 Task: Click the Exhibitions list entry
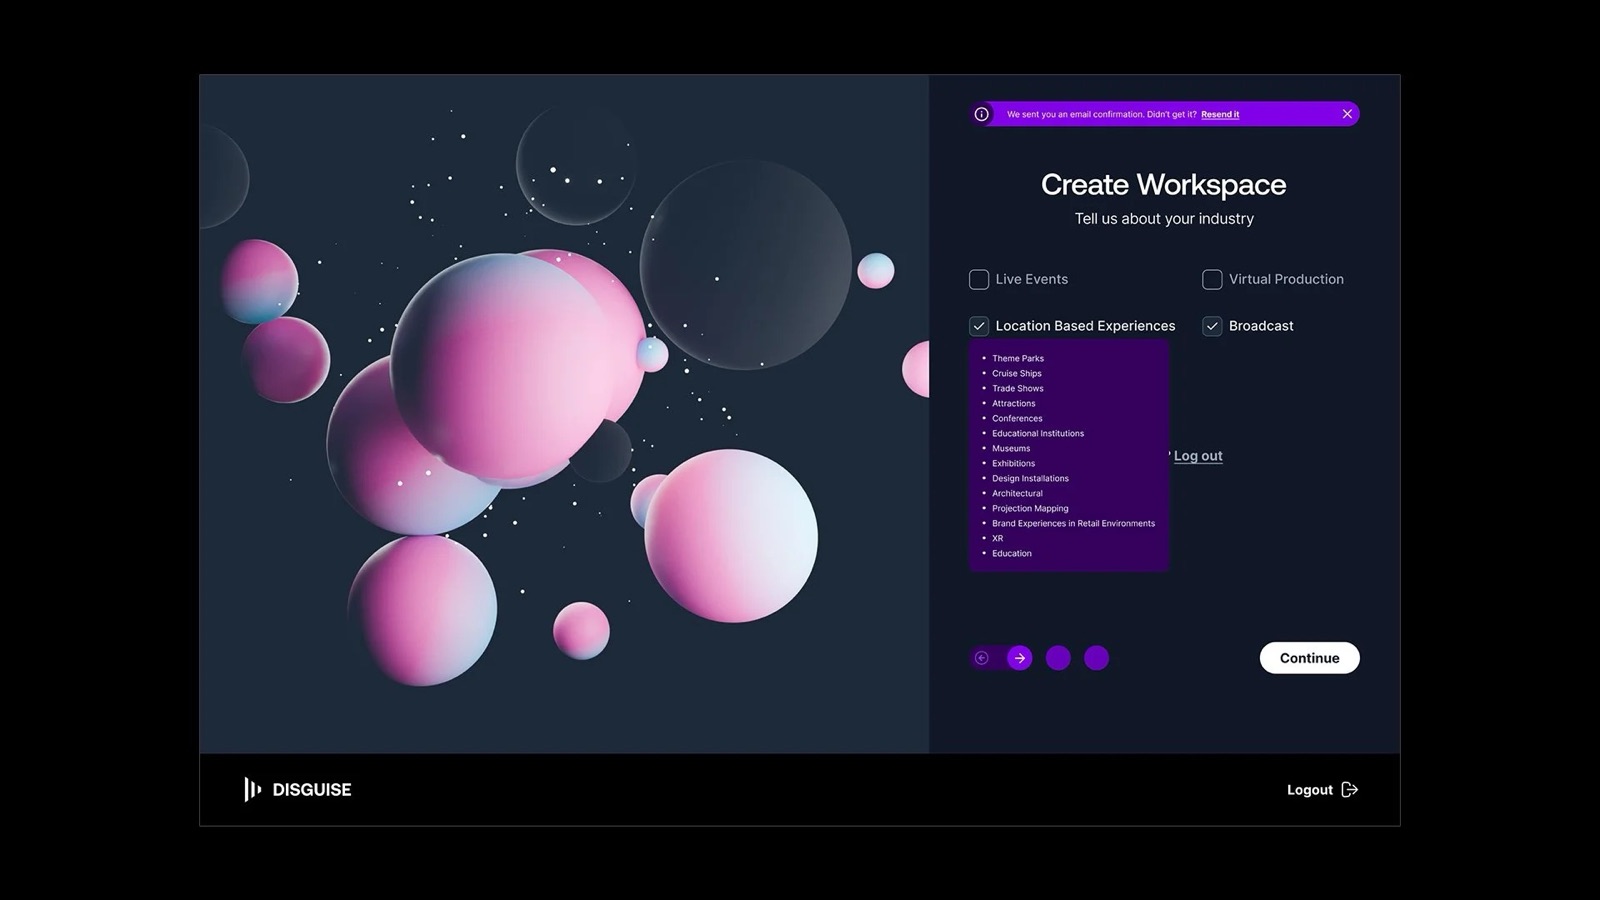(1014, 463)
